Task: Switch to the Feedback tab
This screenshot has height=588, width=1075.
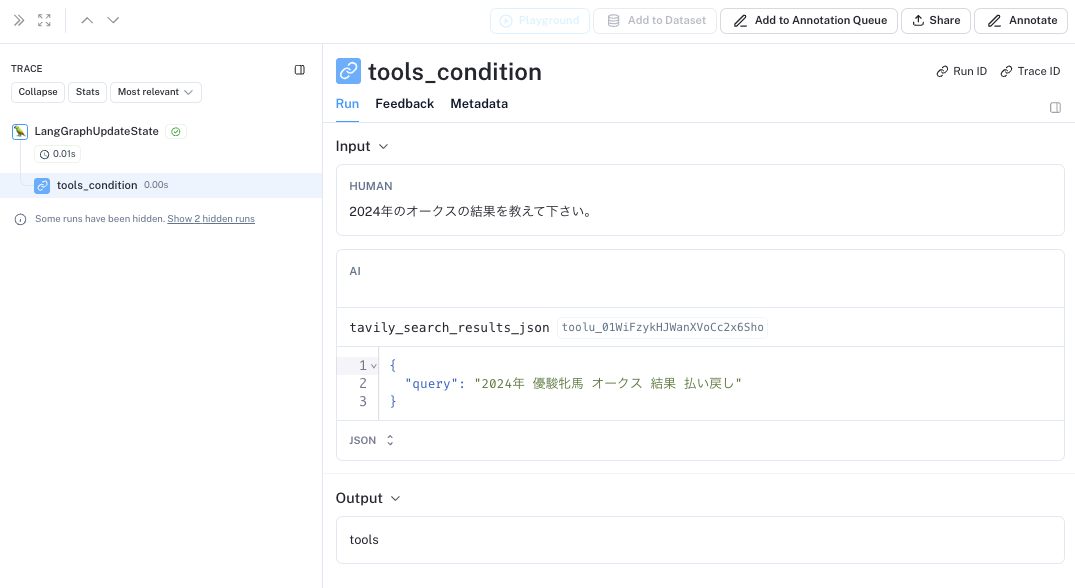Action: (x=404, y=103)
